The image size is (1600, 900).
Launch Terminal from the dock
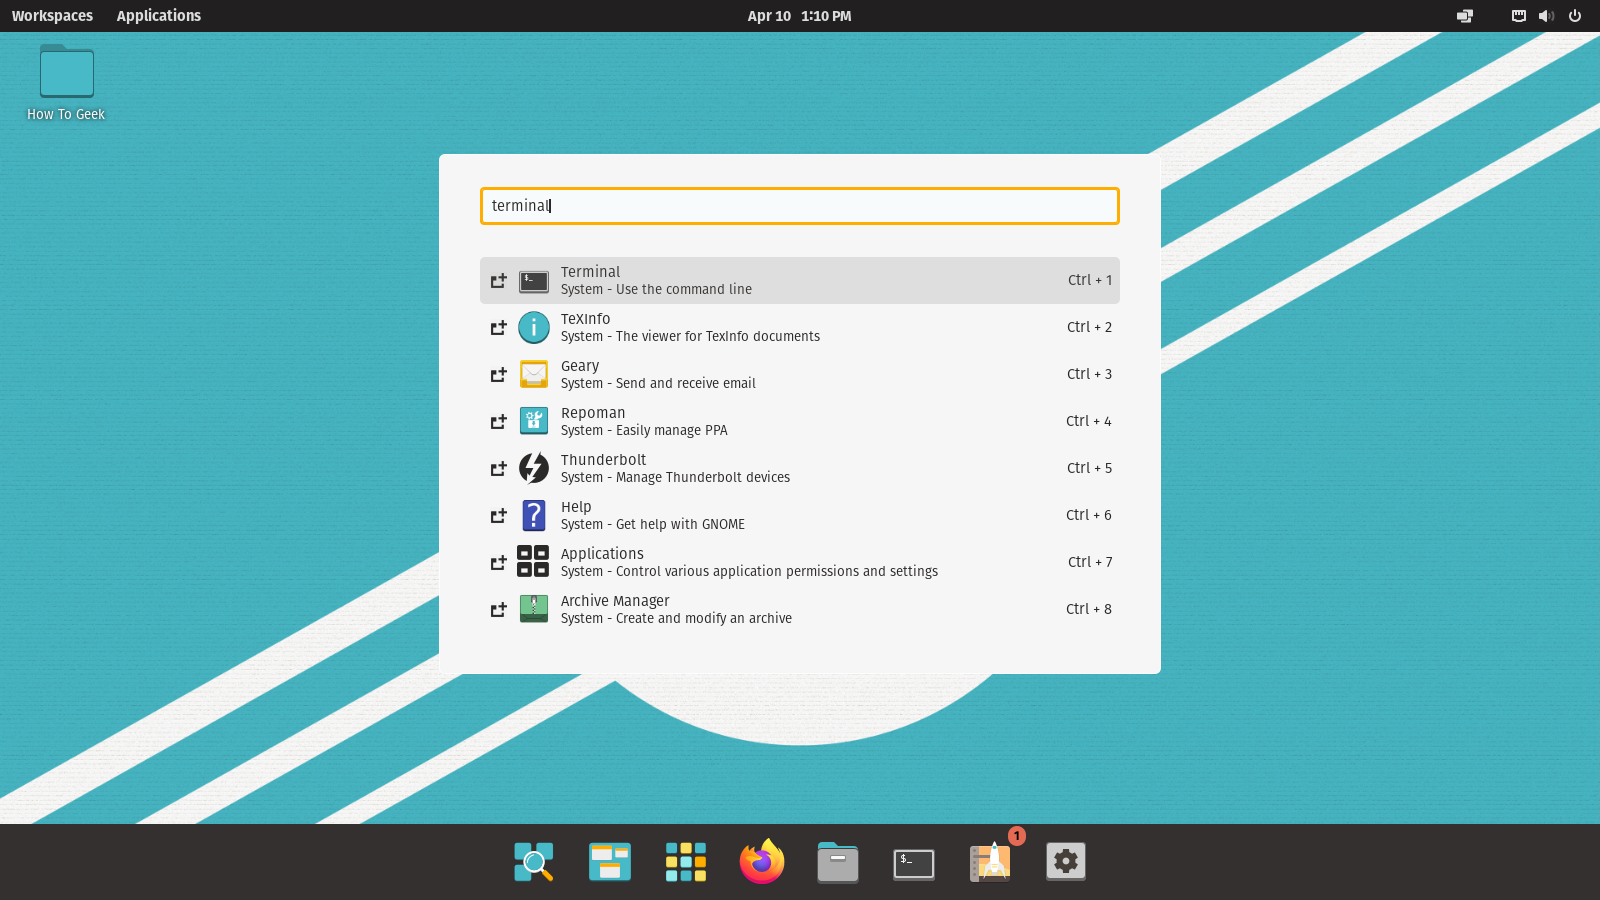pyautogui.click(x=914, y=864)
